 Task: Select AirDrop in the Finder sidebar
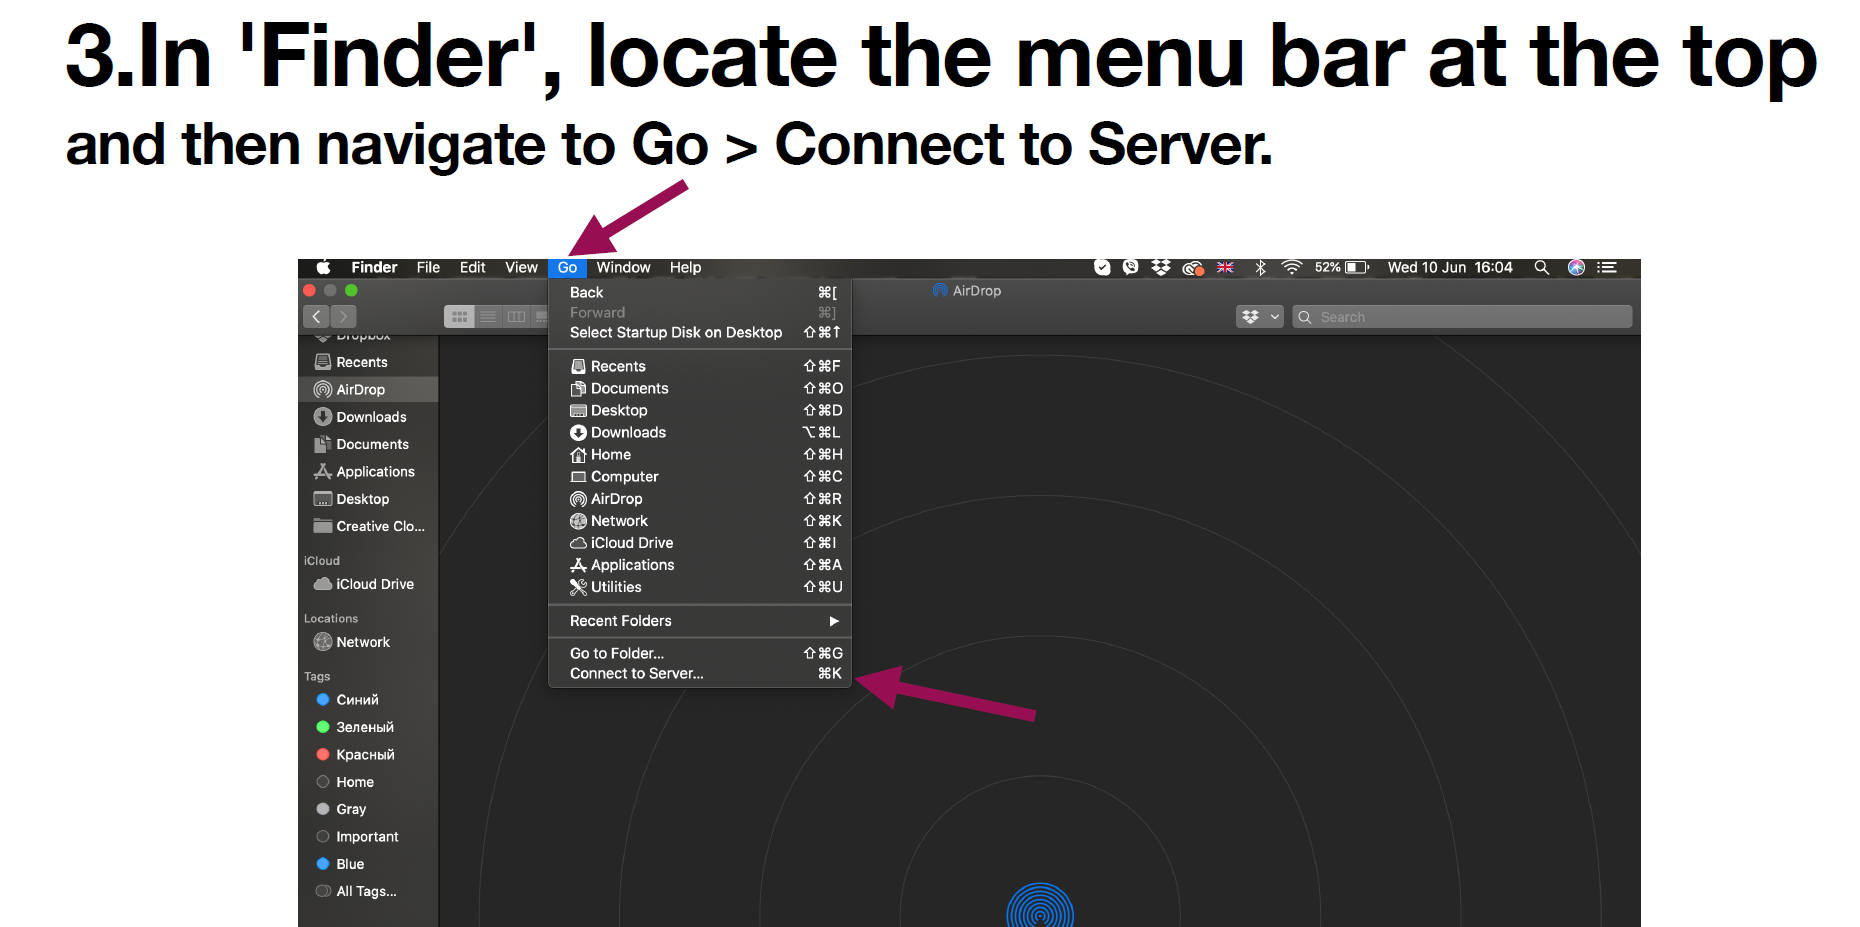coord(368,389)
